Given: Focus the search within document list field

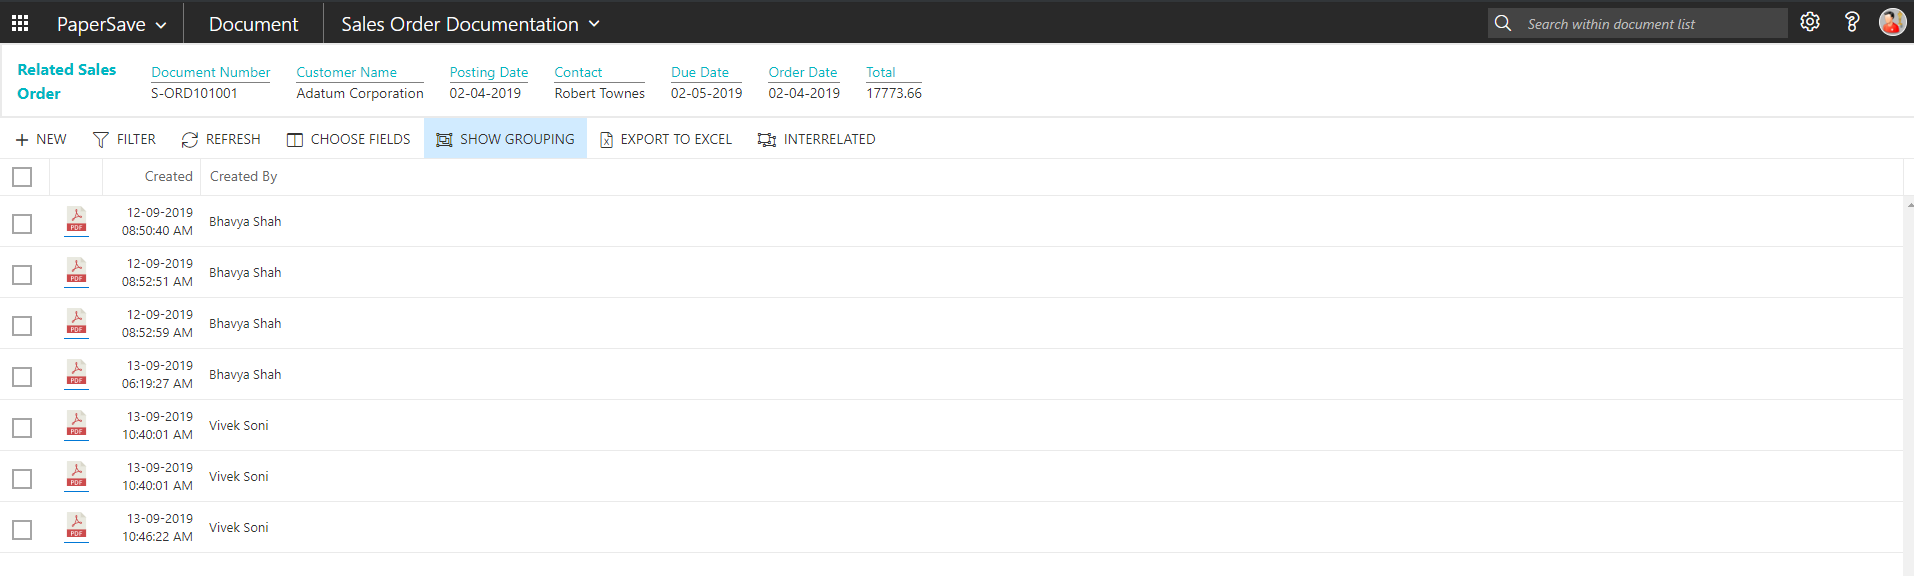Looking at the screenshot, I should [1650, 24].
